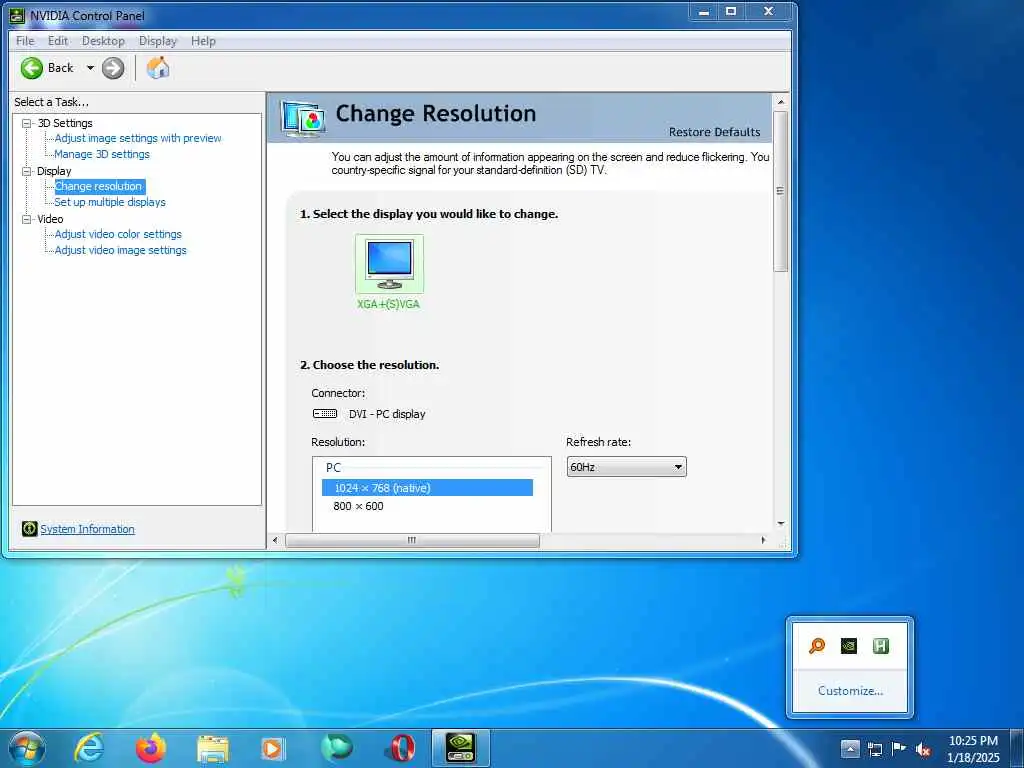Collapse the 3D Settings tree node
The height and width of the screenshot is (768, 1024).
click(27, 123)
